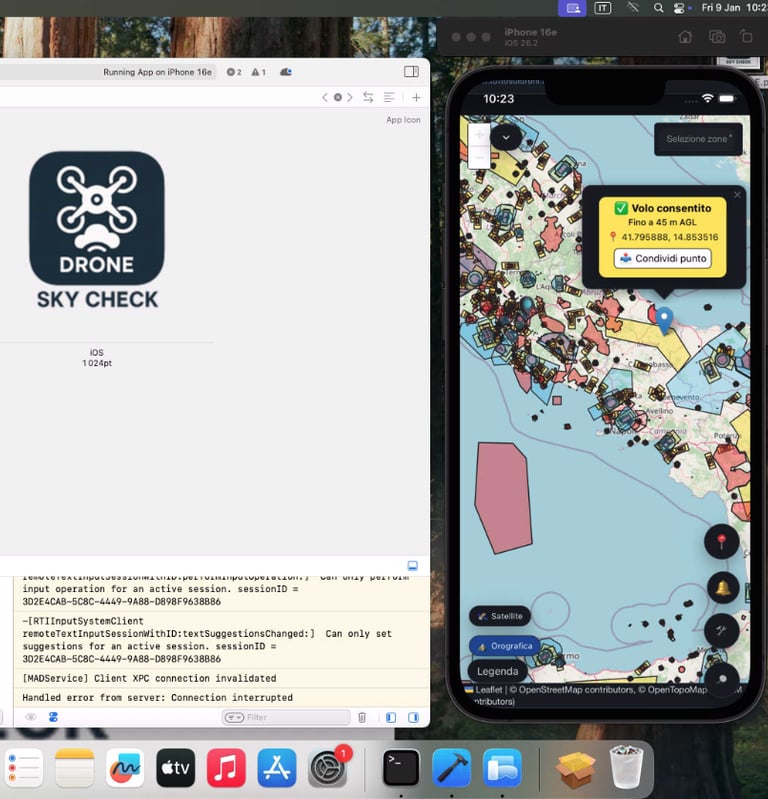This screenshot has height=799, width=768.
Task: Go to previous issue chevron
Action: pos(325,97)
